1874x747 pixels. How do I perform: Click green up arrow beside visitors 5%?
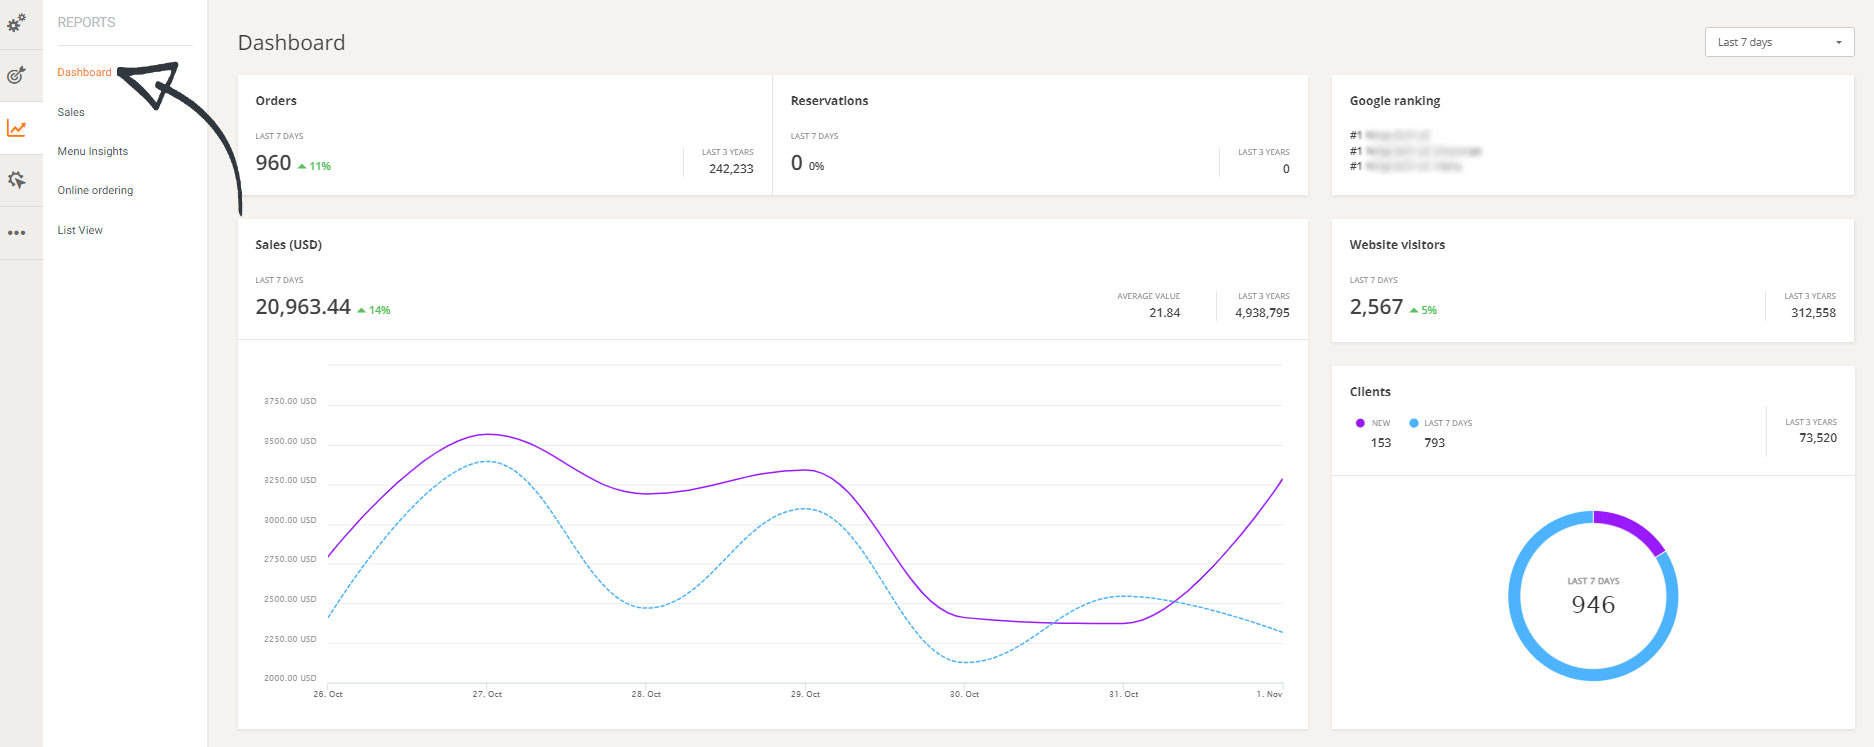coord(1414,311)
